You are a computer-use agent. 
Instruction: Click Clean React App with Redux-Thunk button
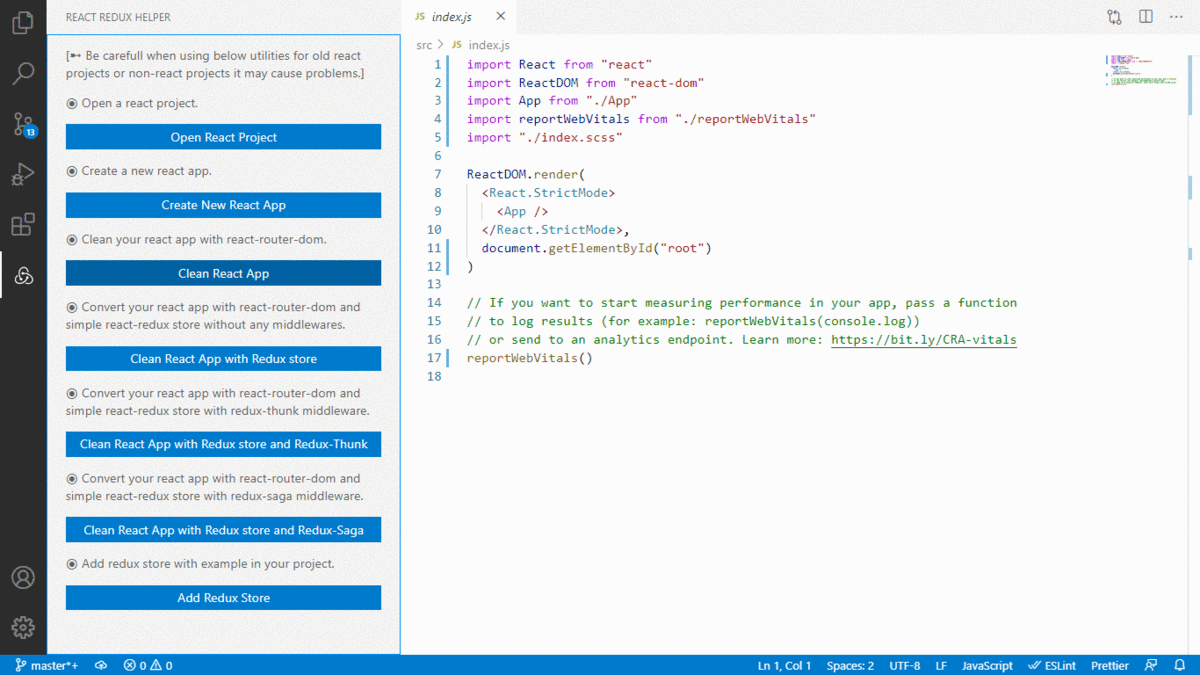223,444
